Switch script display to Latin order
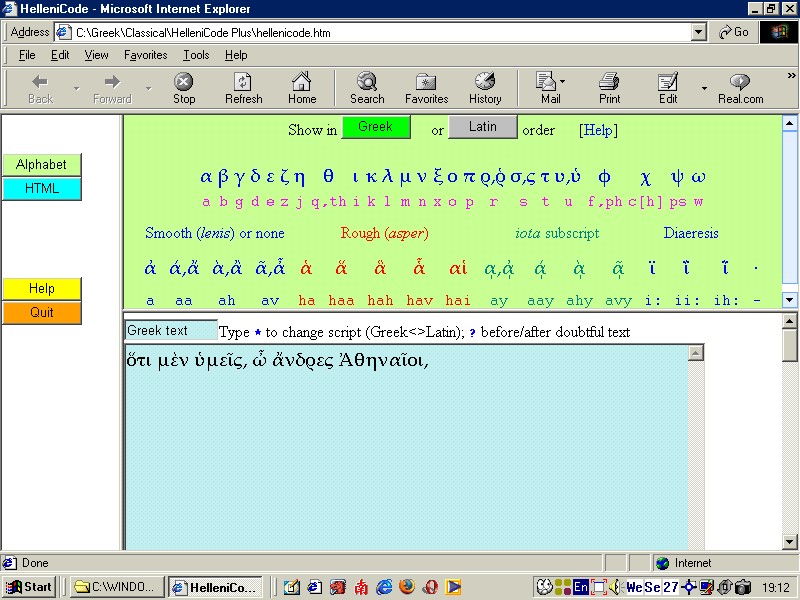Viewport: 800px width, 600px height. (484, 127)
